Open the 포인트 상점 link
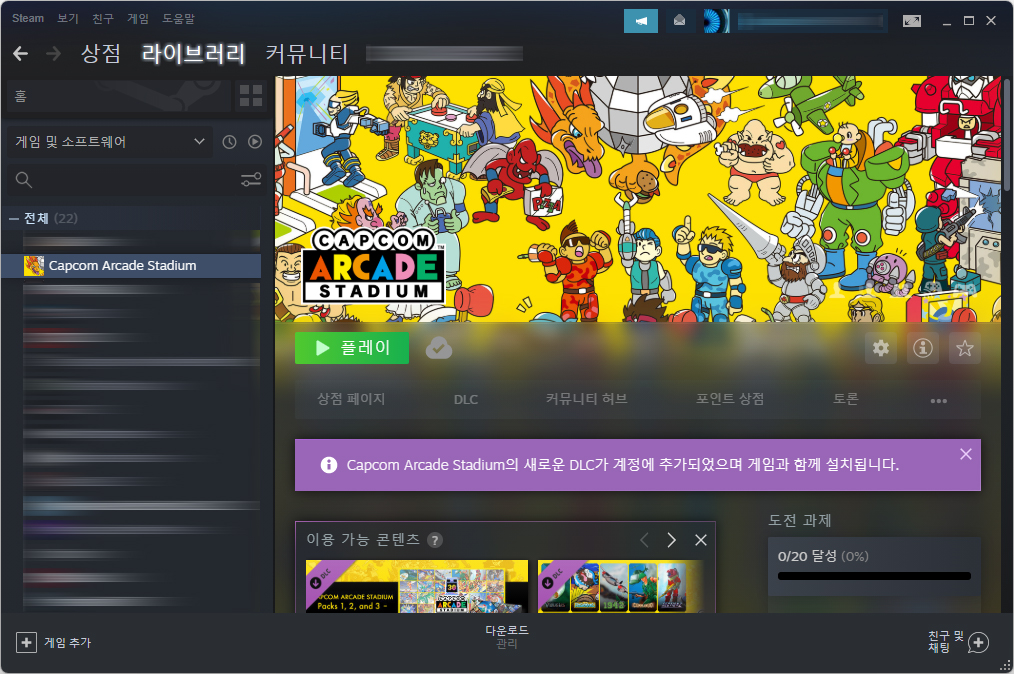 click(x=730, y=399)
